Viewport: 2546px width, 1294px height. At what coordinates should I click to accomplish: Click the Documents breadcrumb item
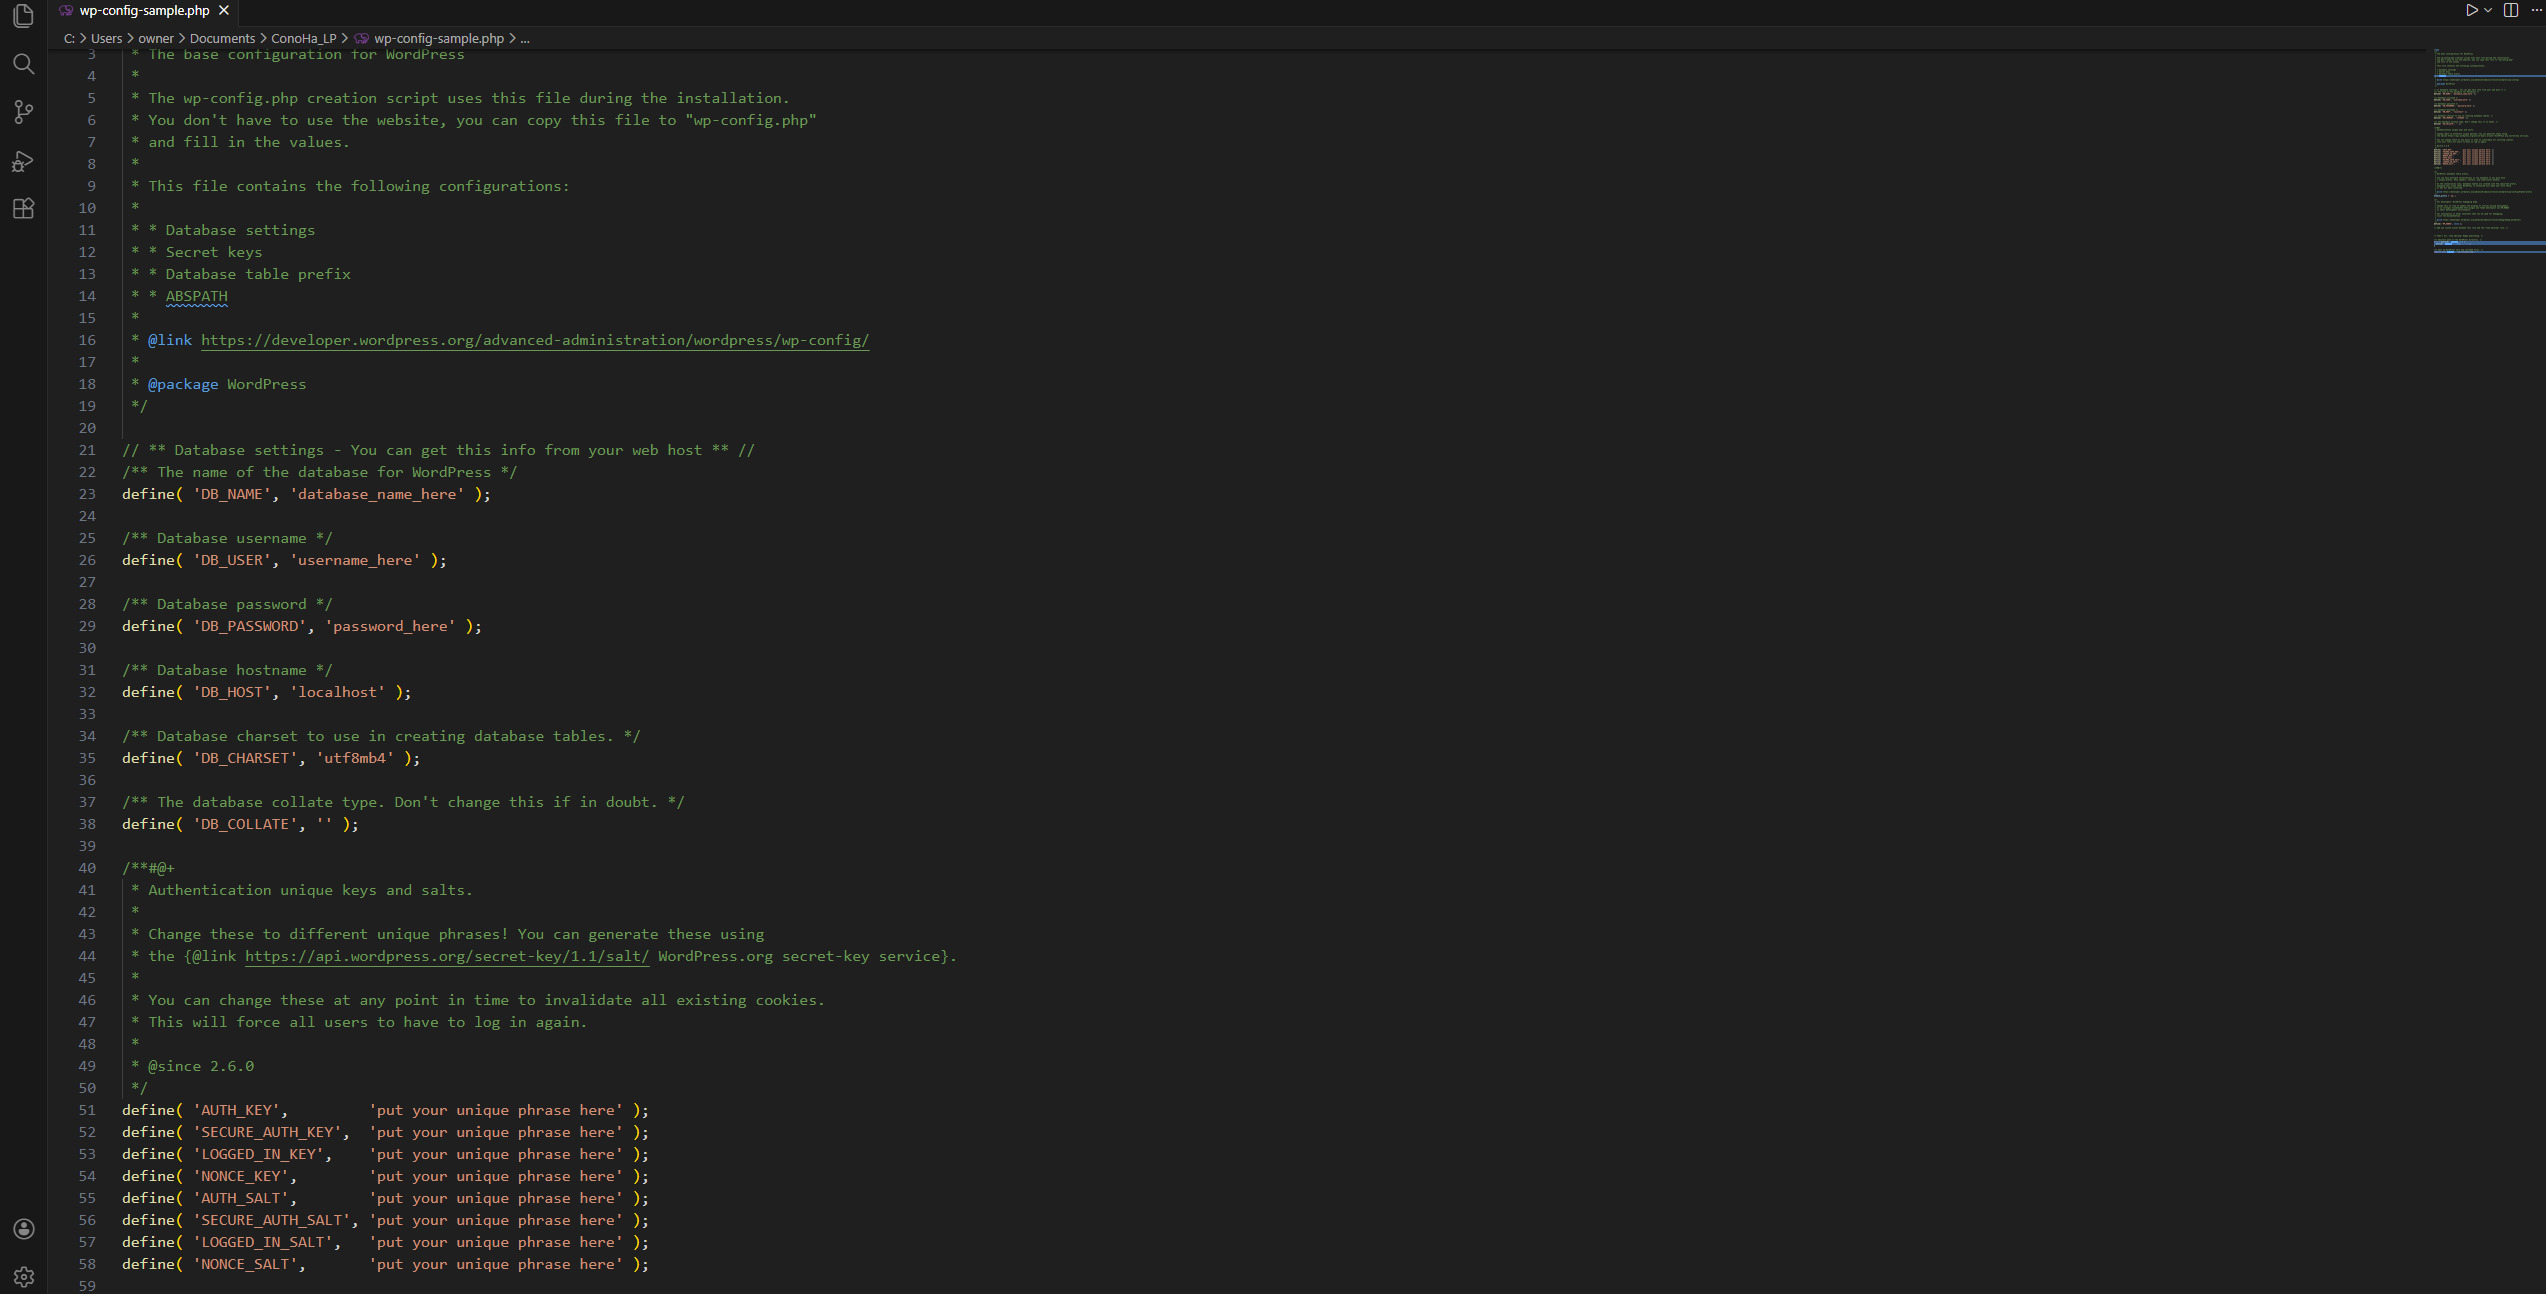pyautogui.click(x=222, y=39)
